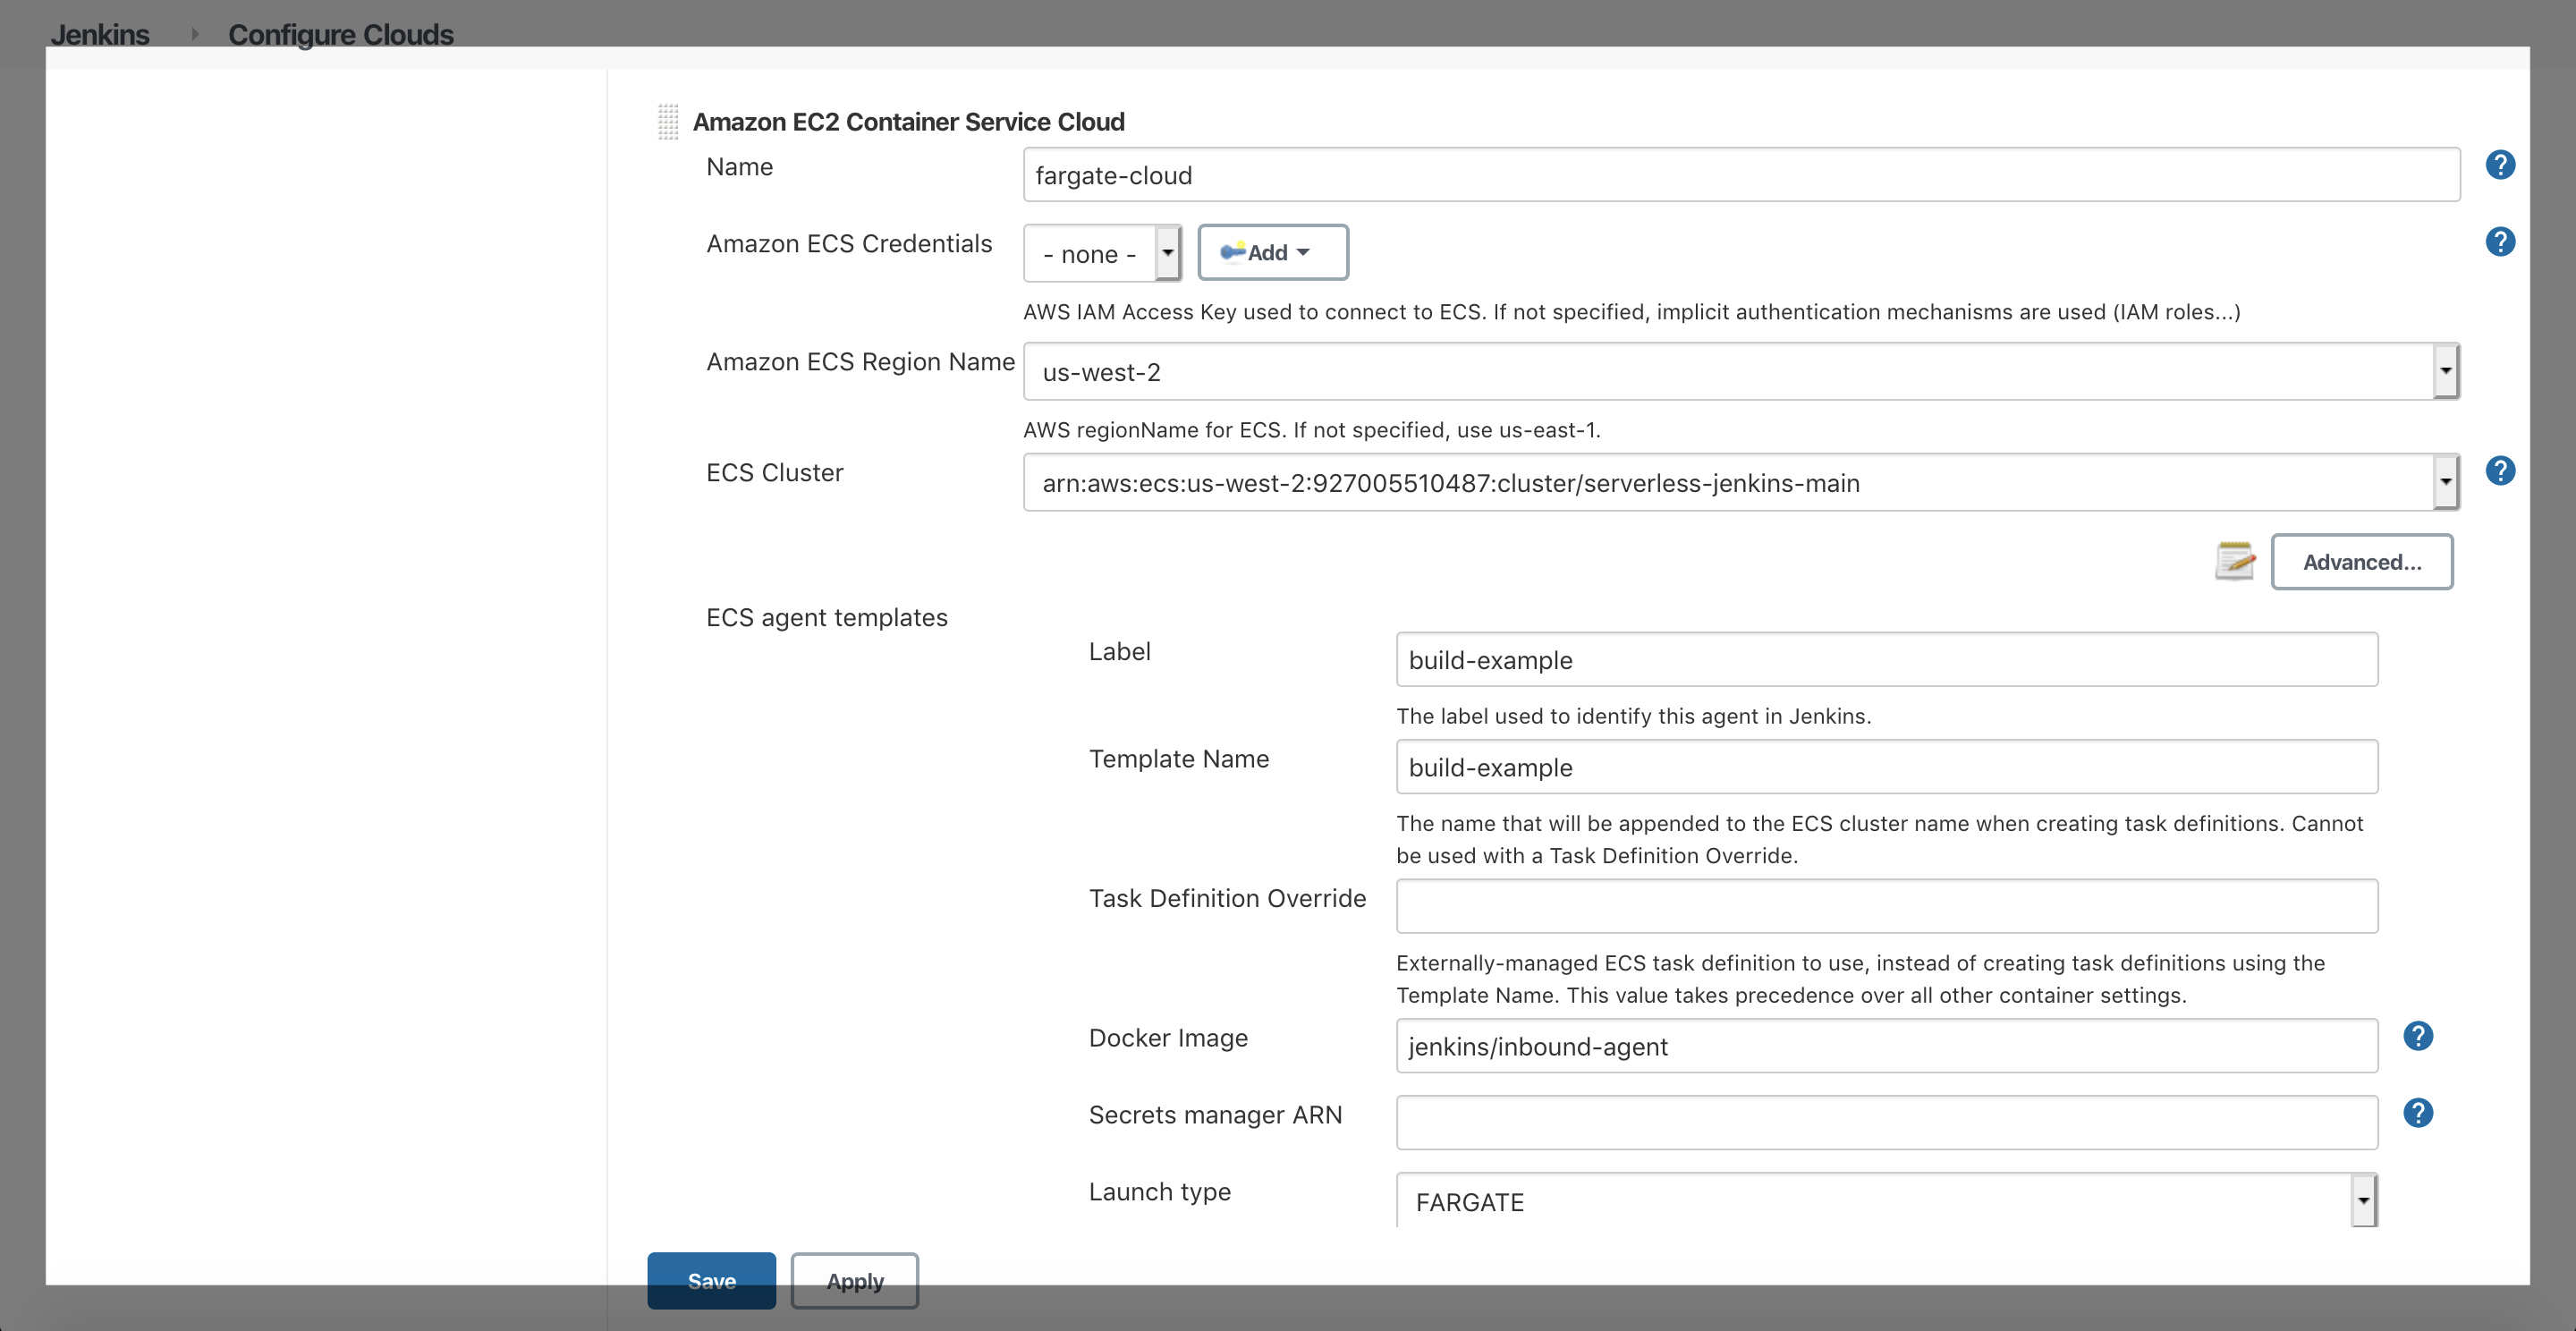Open help for Secrets manager ARN
This screenshot has height=1331, width=2576.
tap(2419, 1112)
